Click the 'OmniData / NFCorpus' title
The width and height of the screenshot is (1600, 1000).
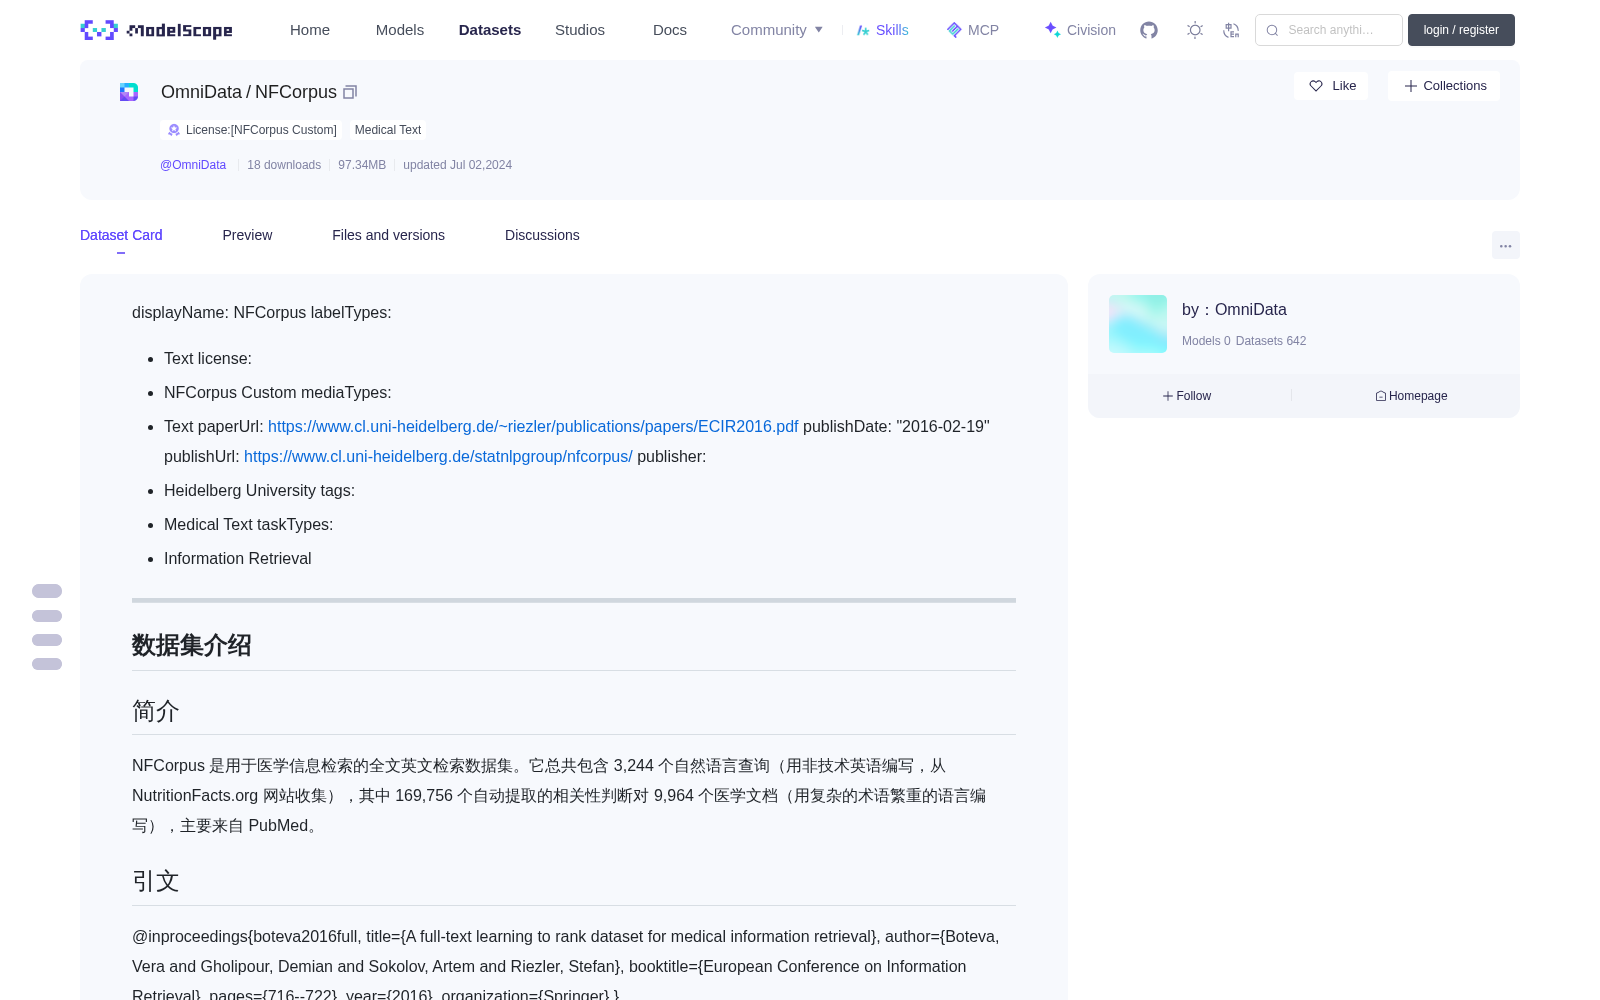[249, 92]
